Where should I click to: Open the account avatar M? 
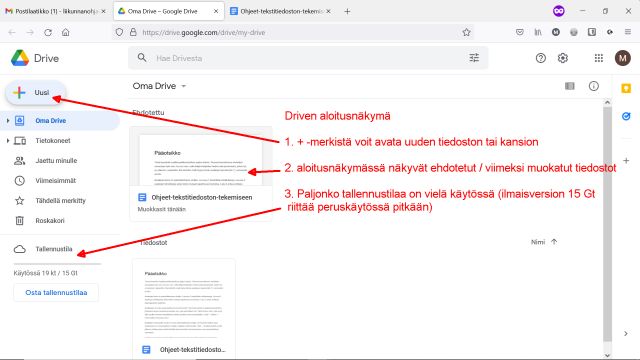click(623, 58)
